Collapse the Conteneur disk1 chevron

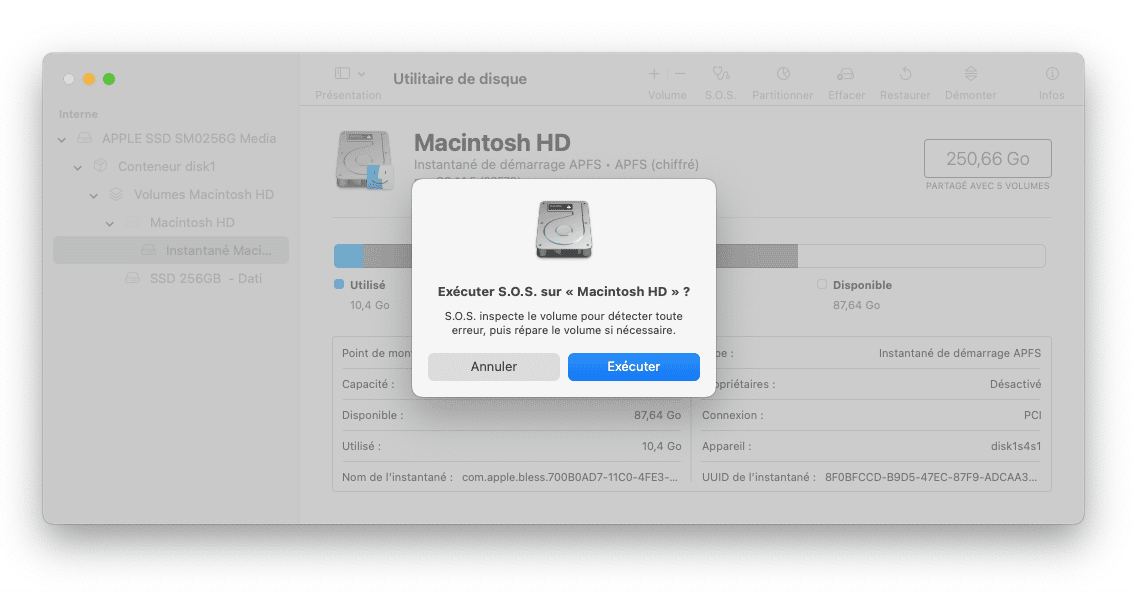tap(78, 167)
